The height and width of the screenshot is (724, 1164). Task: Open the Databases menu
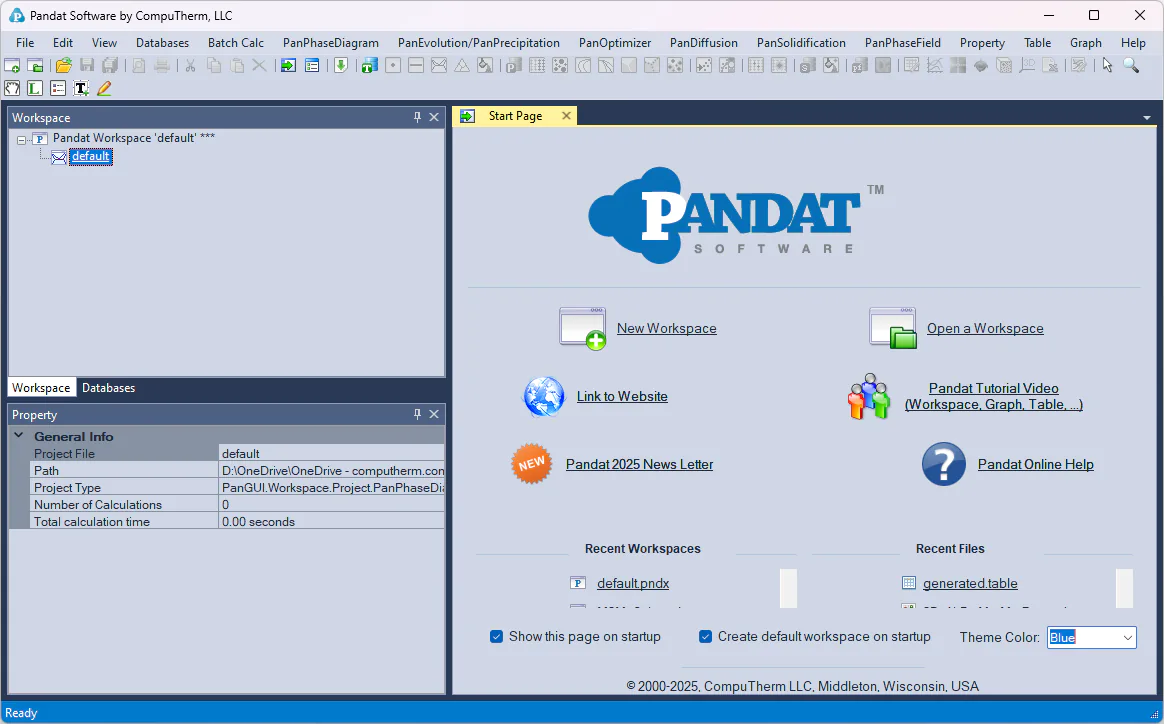[163, 42]
